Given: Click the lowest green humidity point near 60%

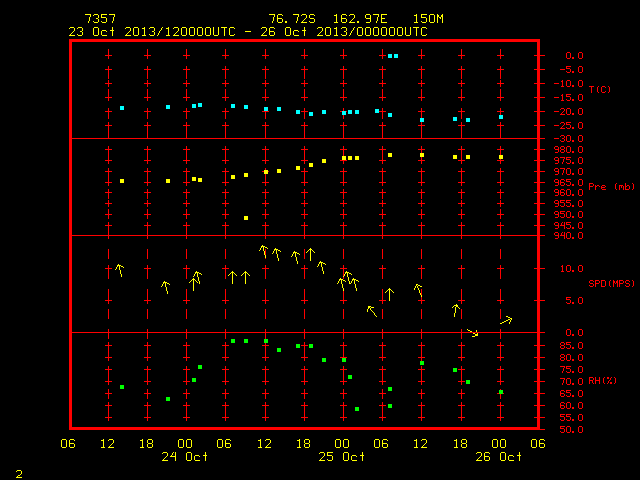Looking at the screenshot, I should pyautogui.click(x=357, y=409).
